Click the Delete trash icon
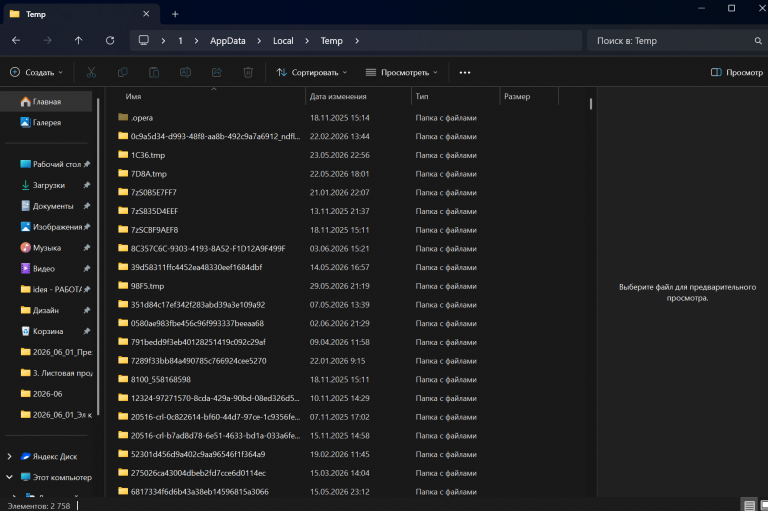Image resolution: width=768 pixels, height=511 pixels. point(248,73)
